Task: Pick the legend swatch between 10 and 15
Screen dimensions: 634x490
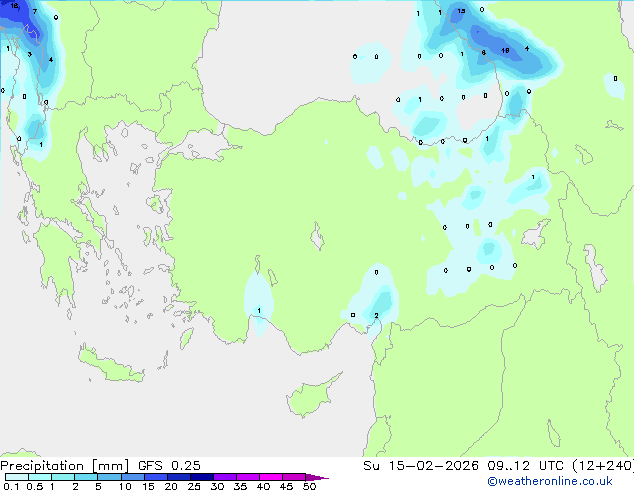Action: coord(132,477)
